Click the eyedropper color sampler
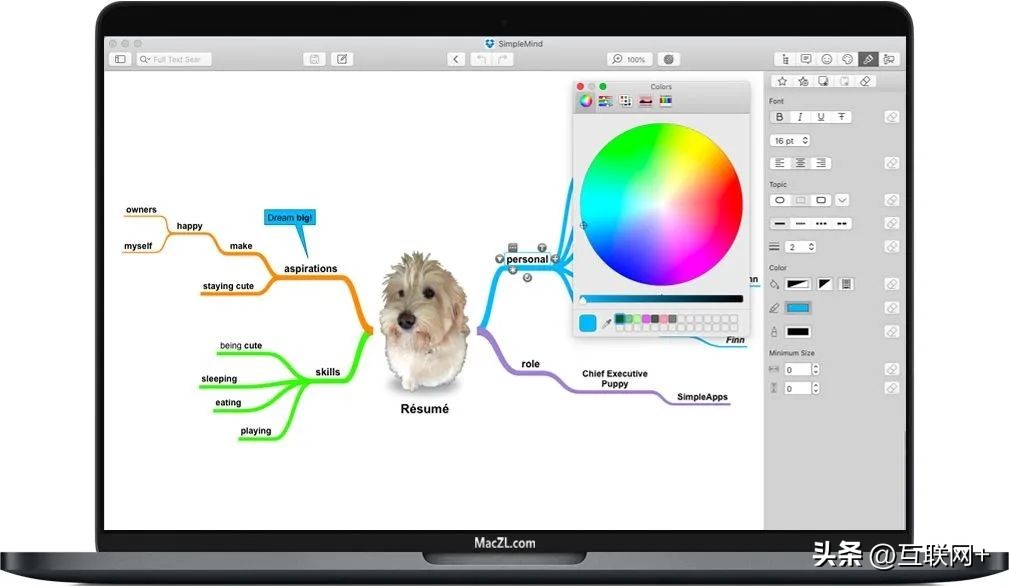 pyautogui.click(x=606, y=323)
